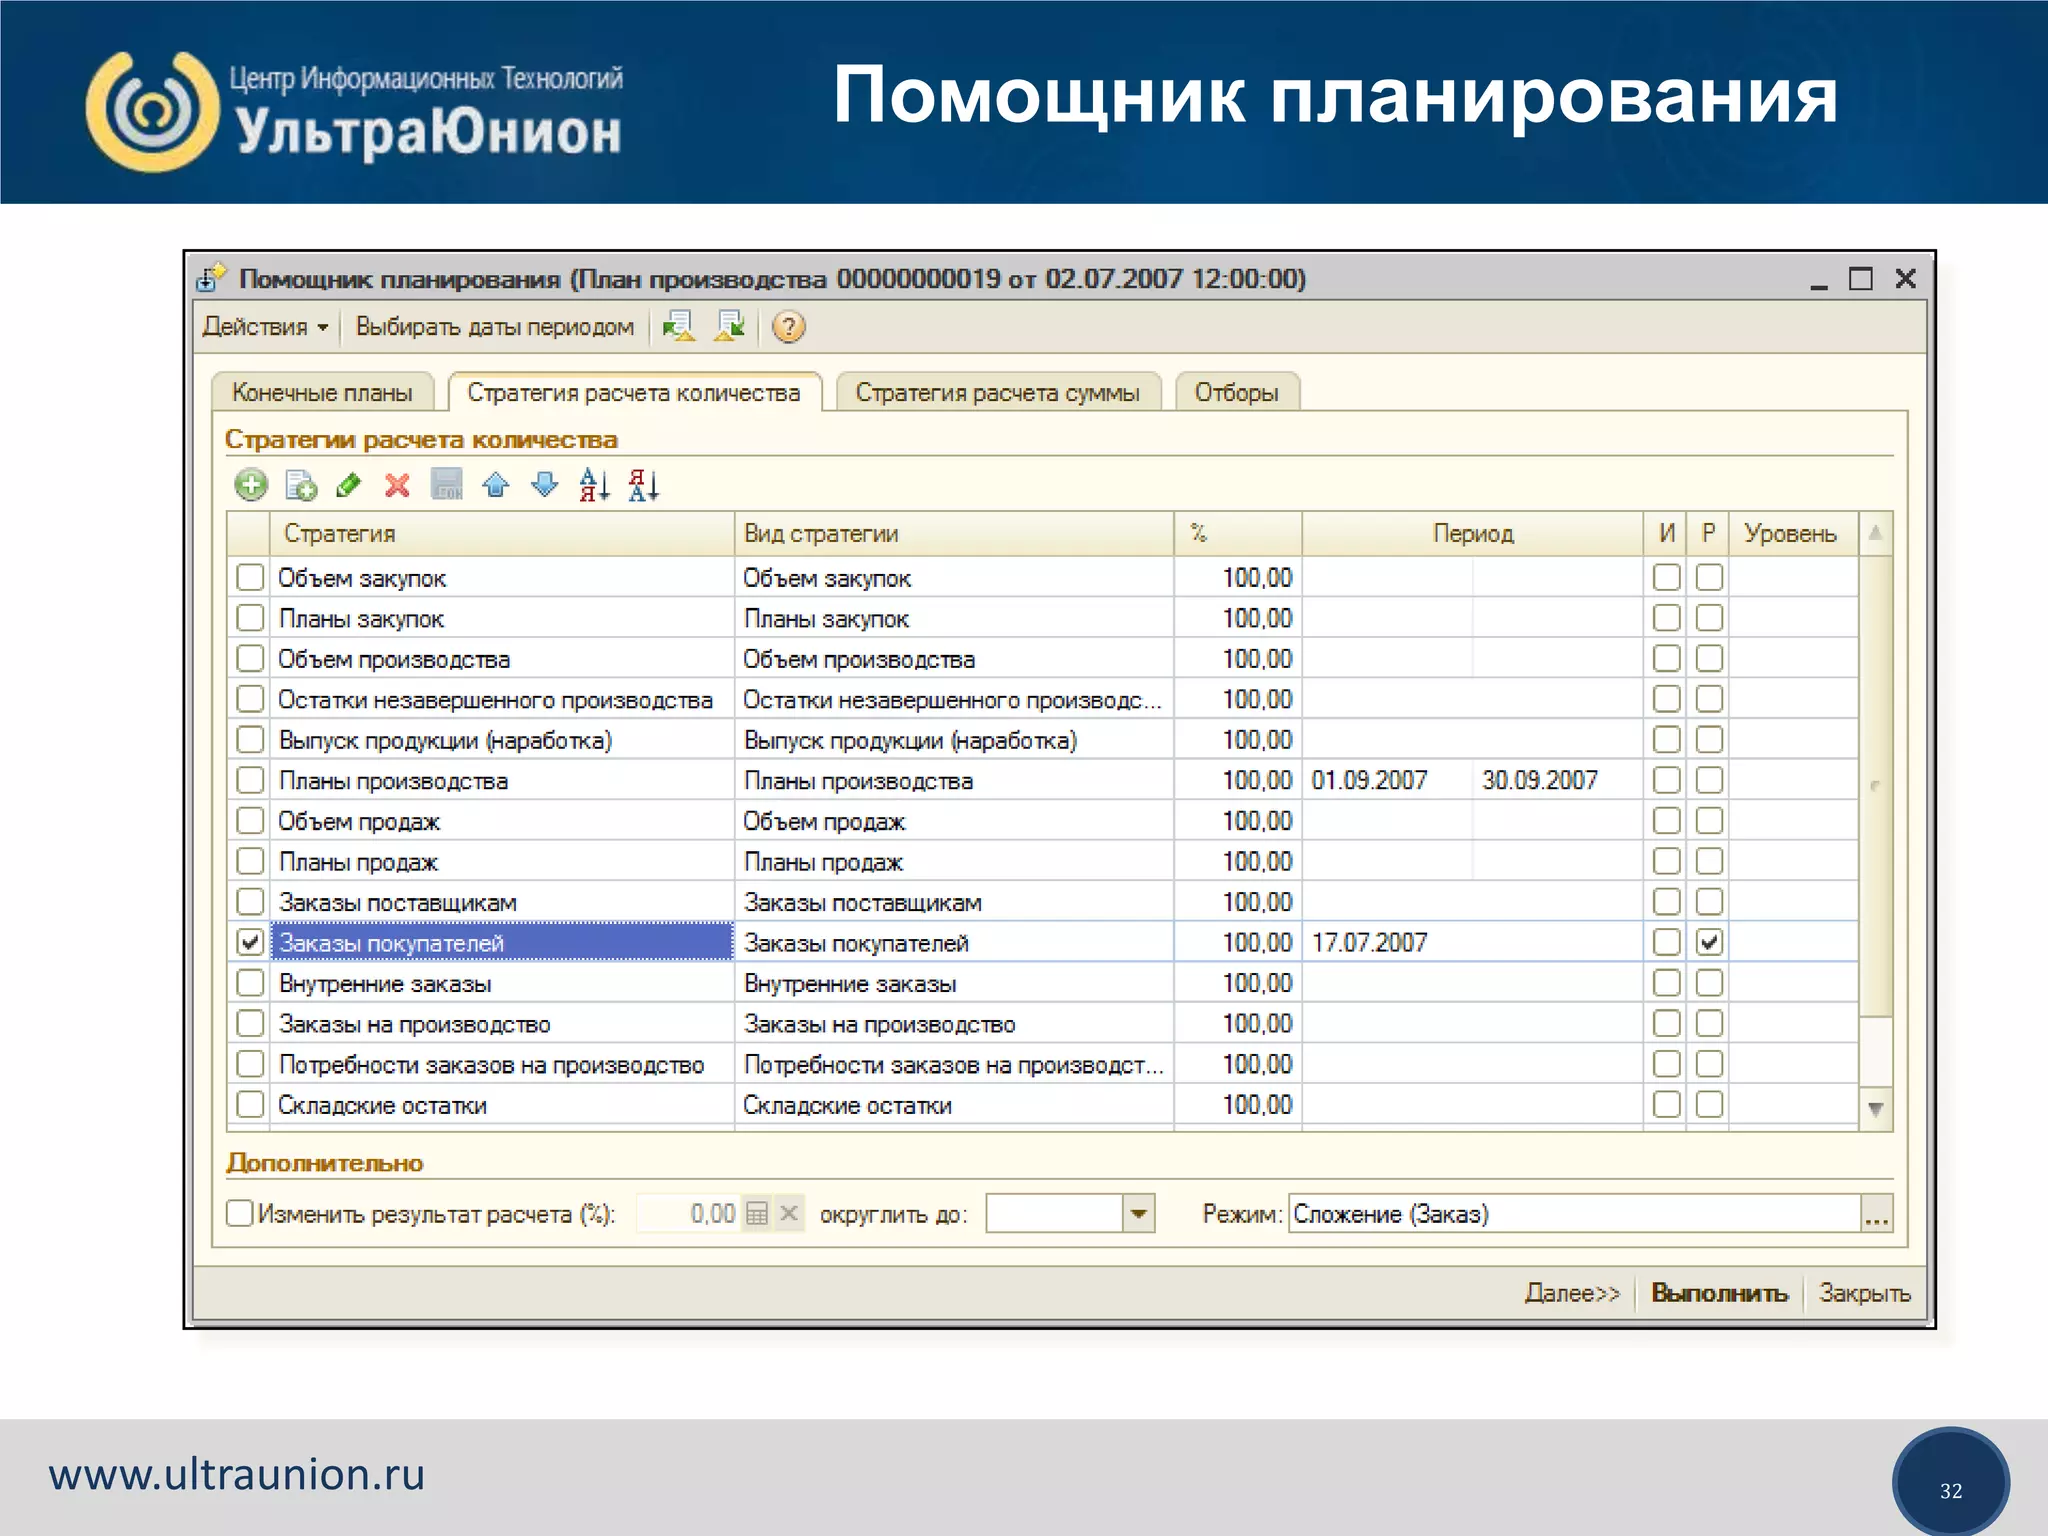The height and width of the screenshot is (1536, 2048).
Task: Open the округлить до dropdown arrow
Action: [x=1138, y=1214]
